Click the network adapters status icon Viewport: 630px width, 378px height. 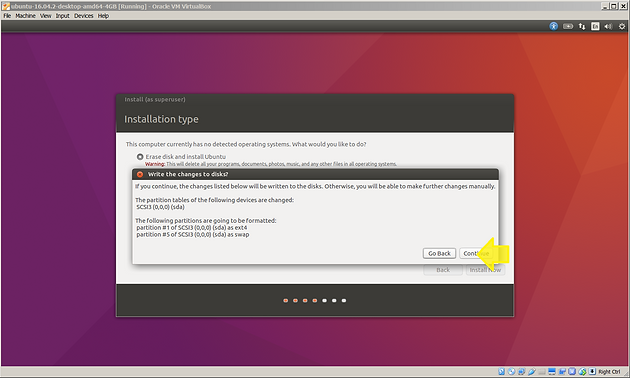point(522,372)
